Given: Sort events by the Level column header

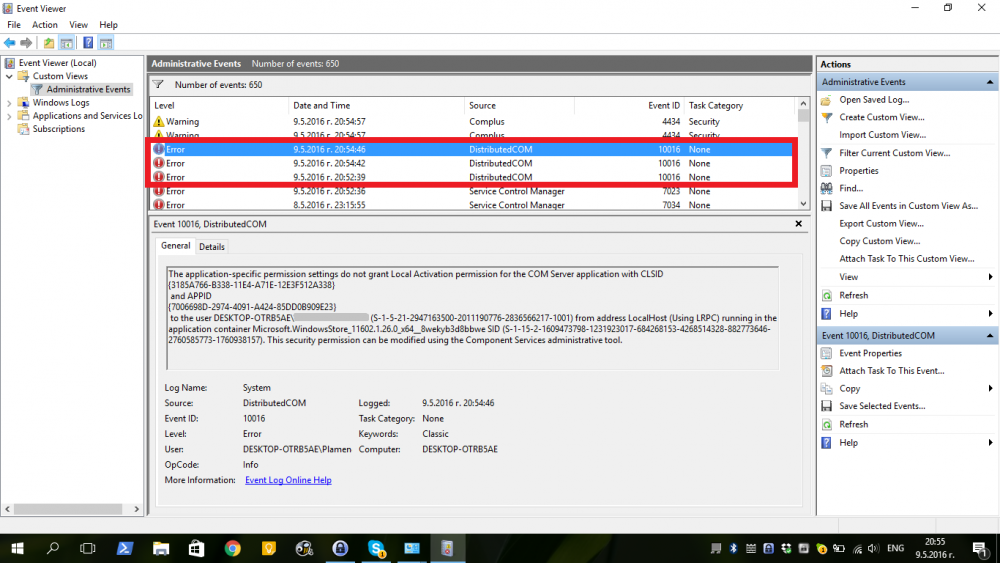Looking at the screenshot, I should click(219, 106).
